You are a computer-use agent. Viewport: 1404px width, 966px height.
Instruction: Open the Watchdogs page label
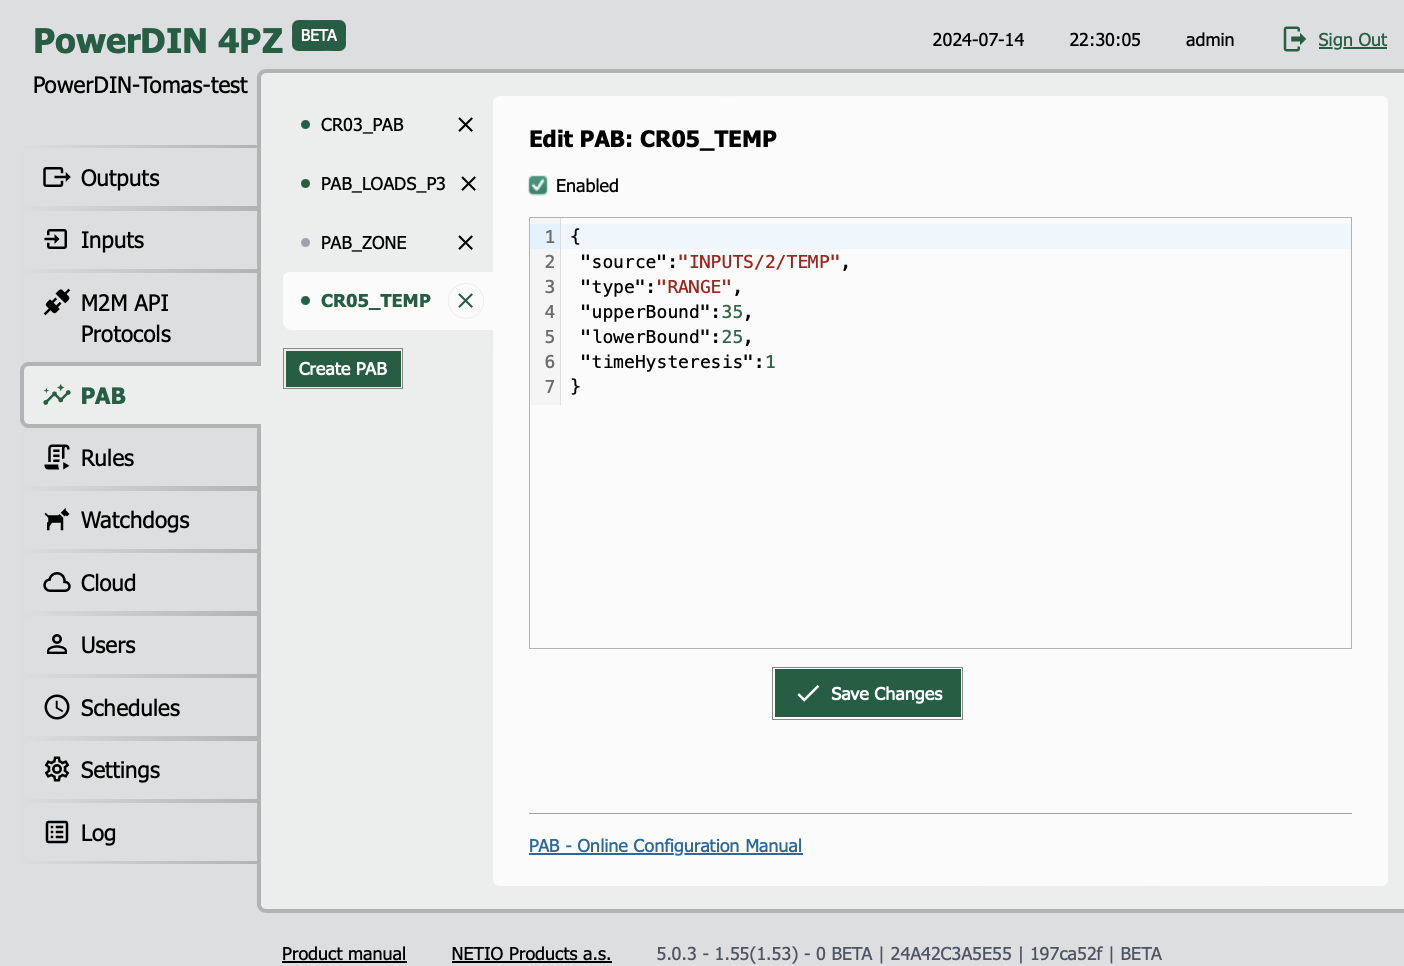pyautogui.click(x=135, y=520)
